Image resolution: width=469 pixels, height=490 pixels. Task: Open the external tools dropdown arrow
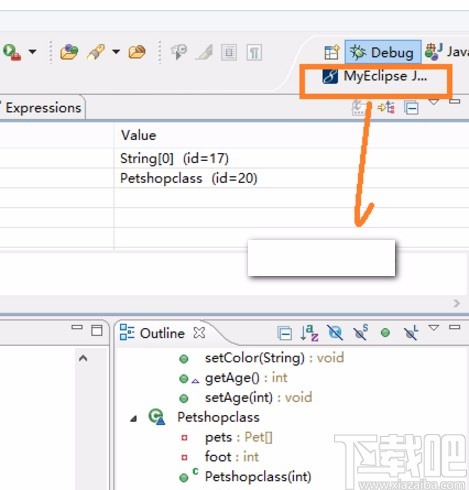point(32,52)
